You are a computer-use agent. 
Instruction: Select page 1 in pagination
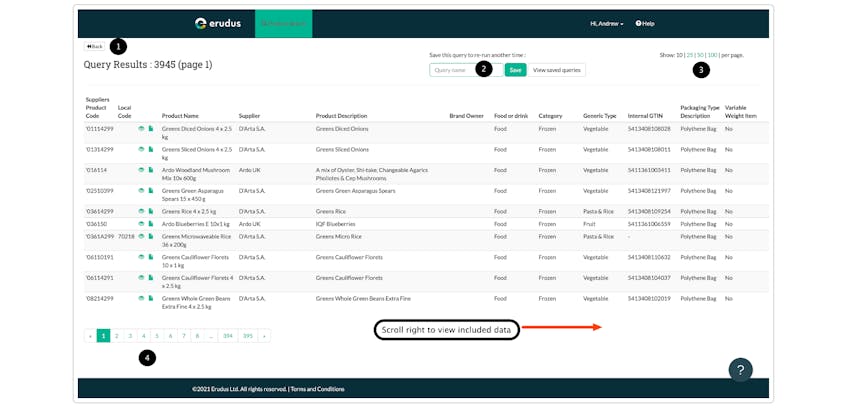103,336
